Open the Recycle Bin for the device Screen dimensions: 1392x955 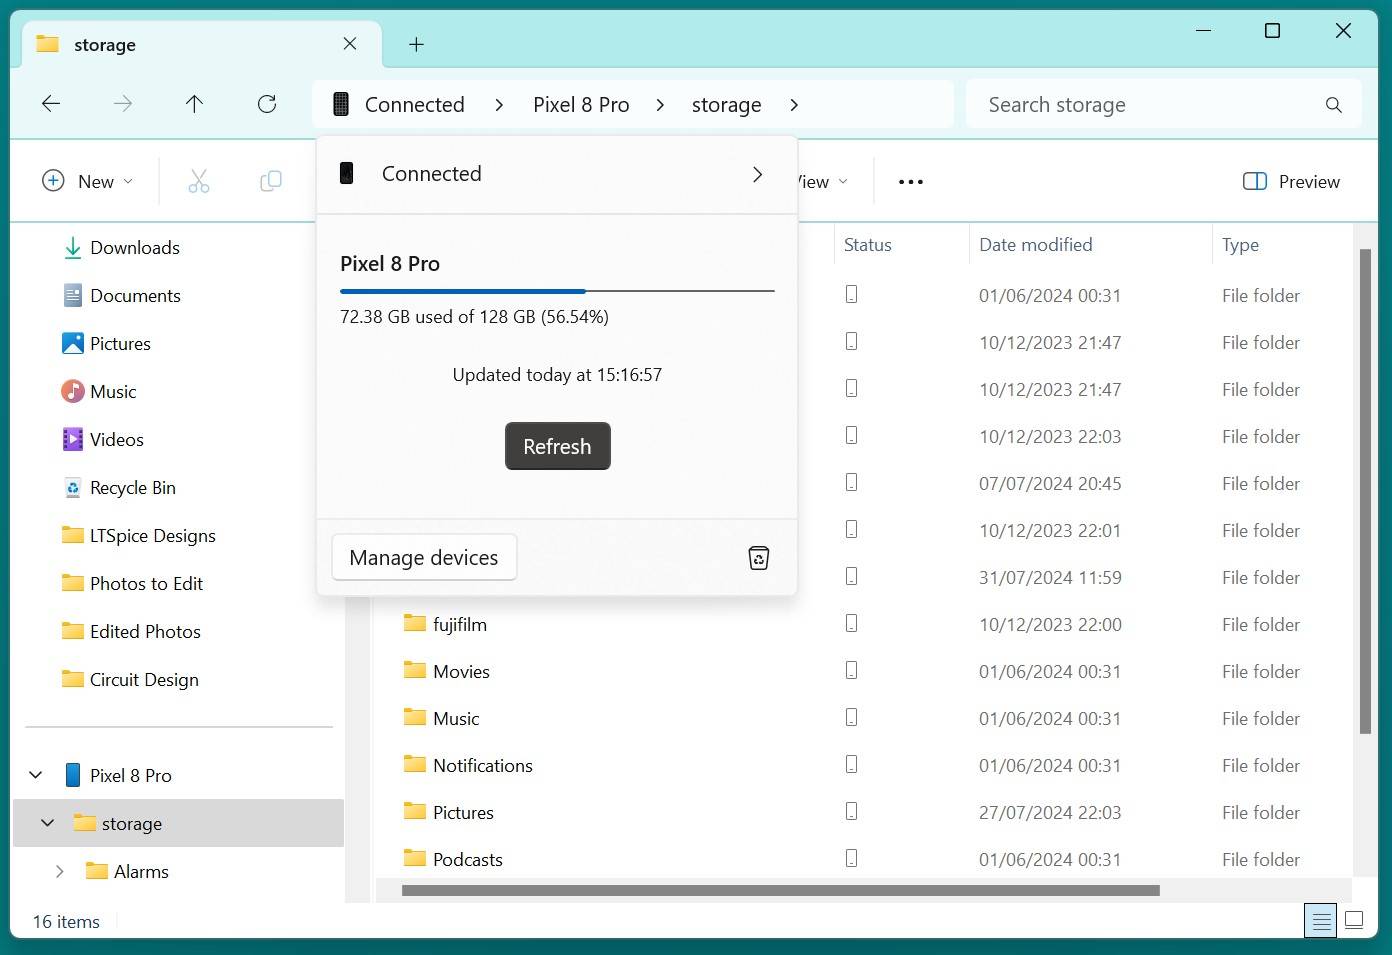tap(758, 557)
